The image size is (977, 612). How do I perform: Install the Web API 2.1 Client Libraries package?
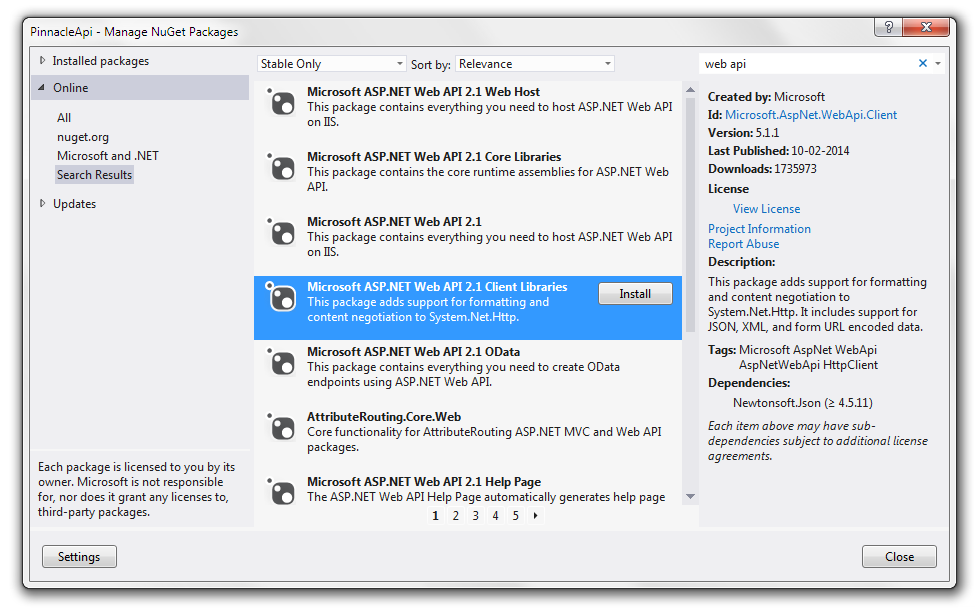tap(635, 294)
